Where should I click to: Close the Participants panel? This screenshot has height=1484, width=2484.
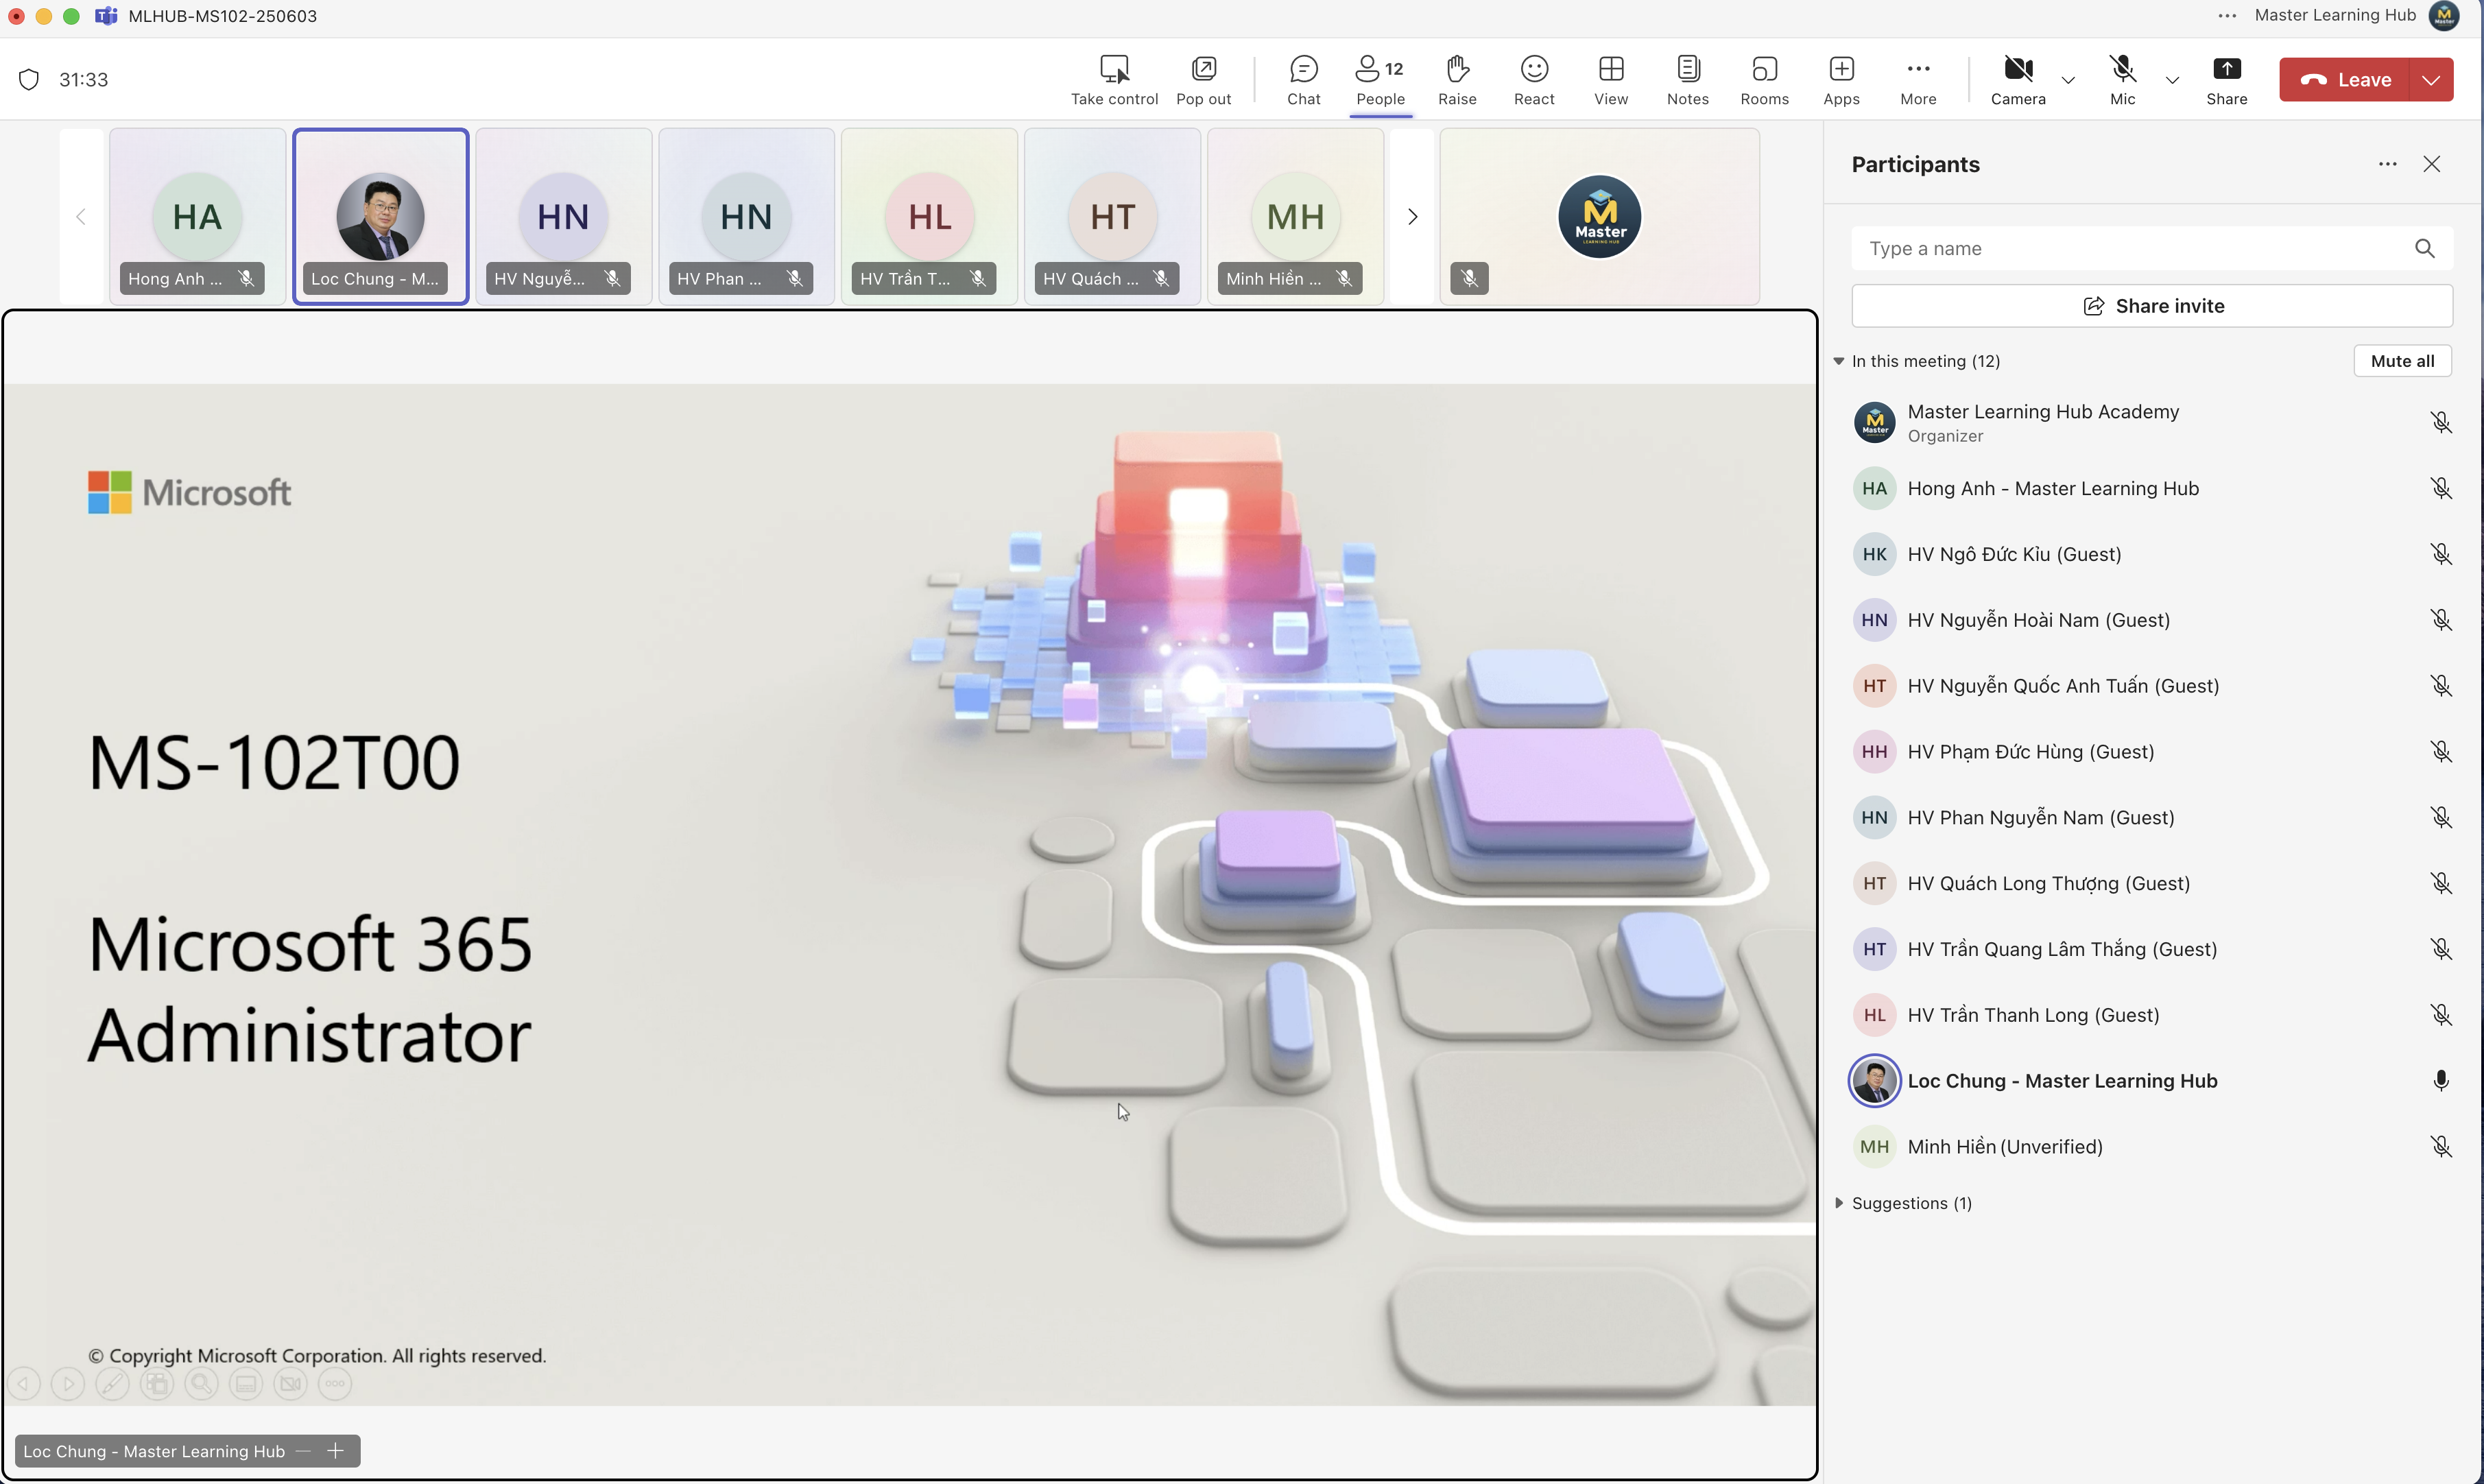(2431, 164)
